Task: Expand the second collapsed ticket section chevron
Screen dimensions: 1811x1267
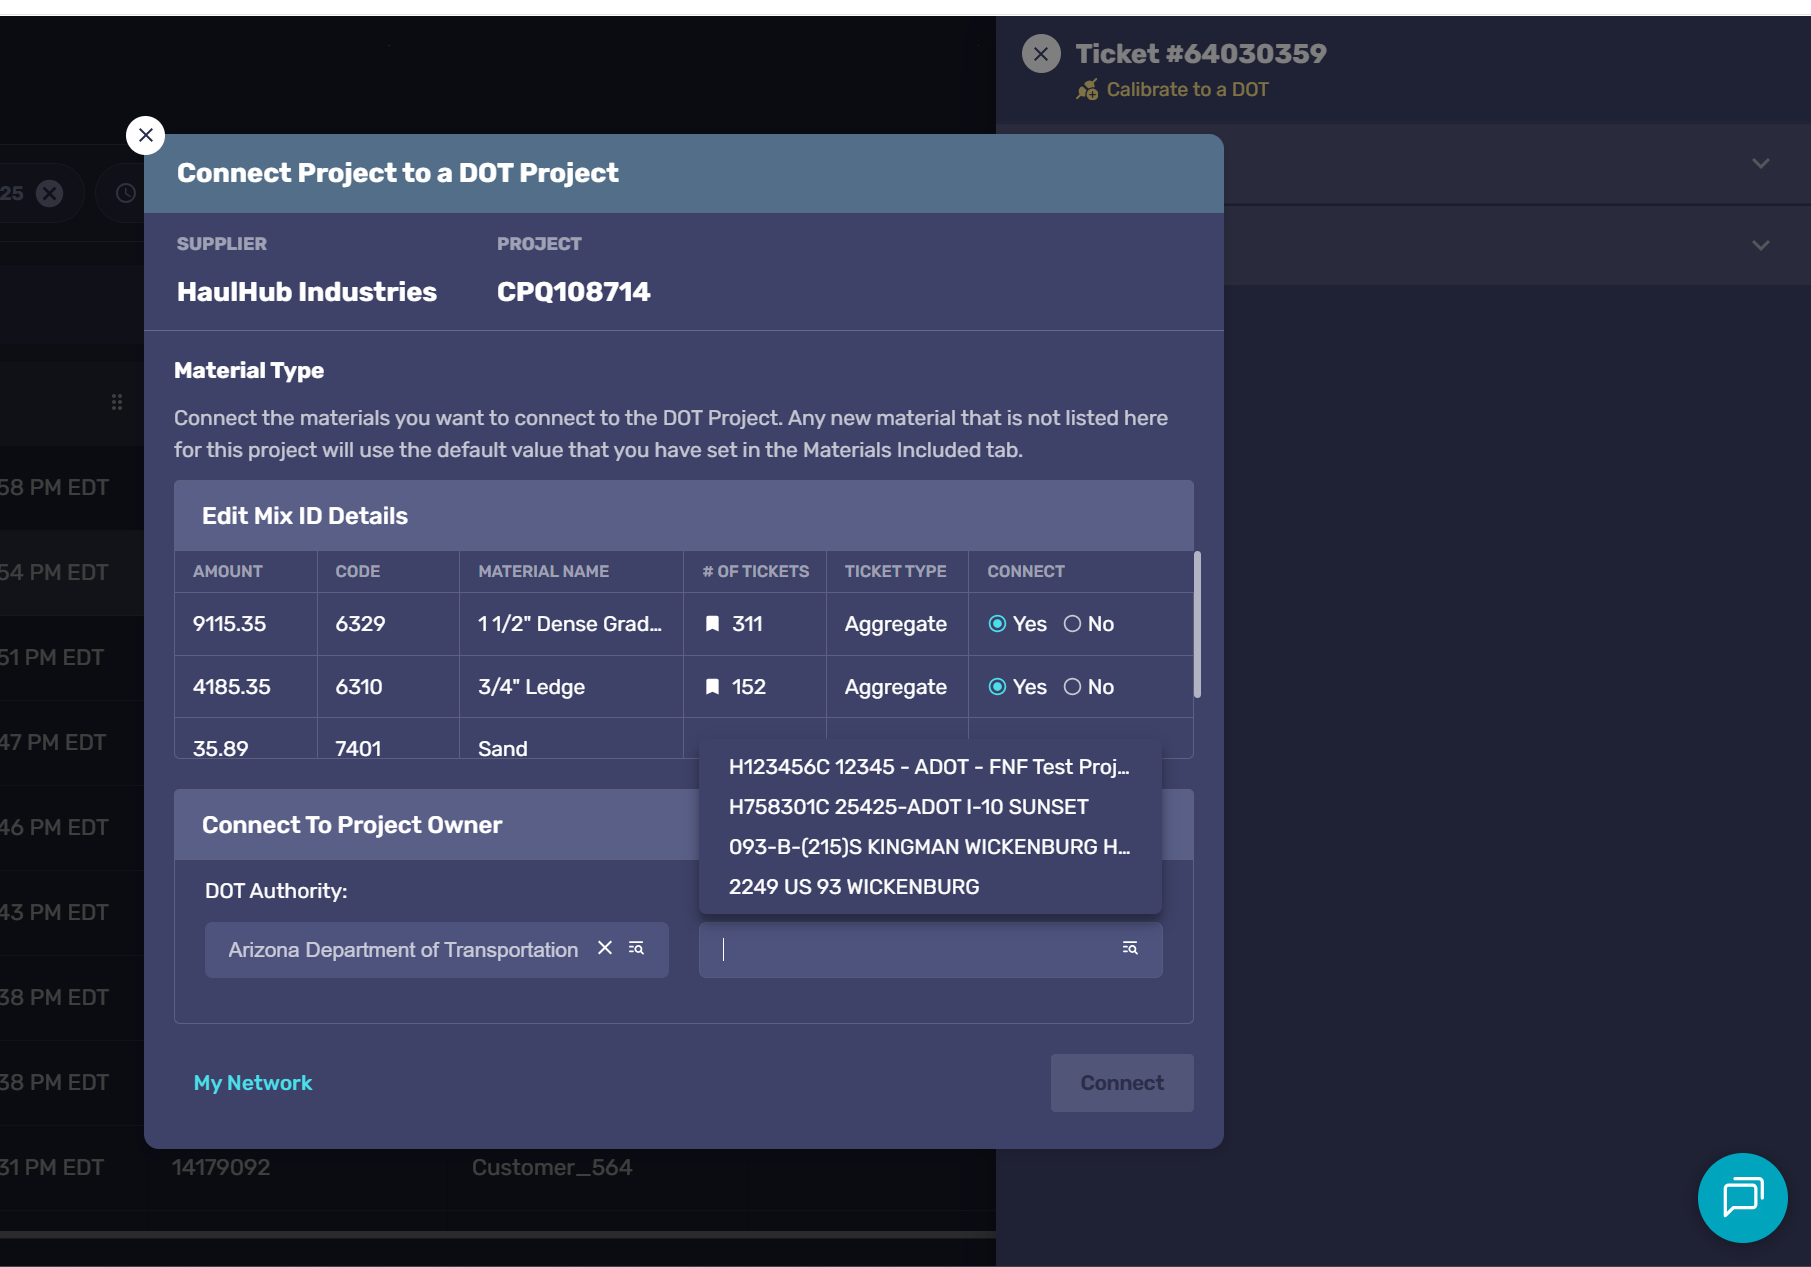Action: (1760, 246)
